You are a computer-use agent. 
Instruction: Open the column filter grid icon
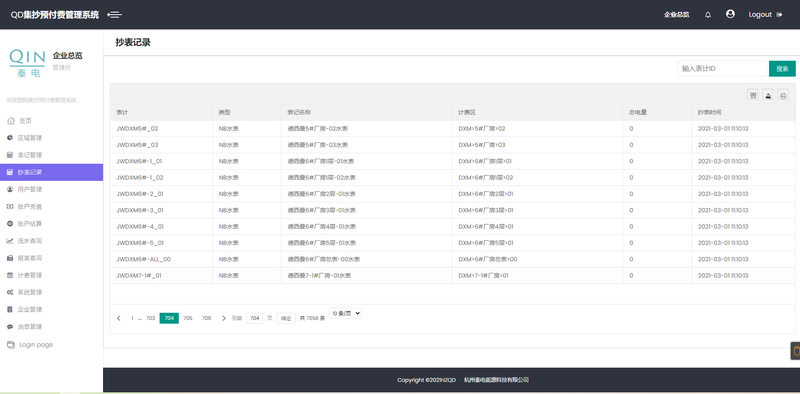click(x=753, y=94)
